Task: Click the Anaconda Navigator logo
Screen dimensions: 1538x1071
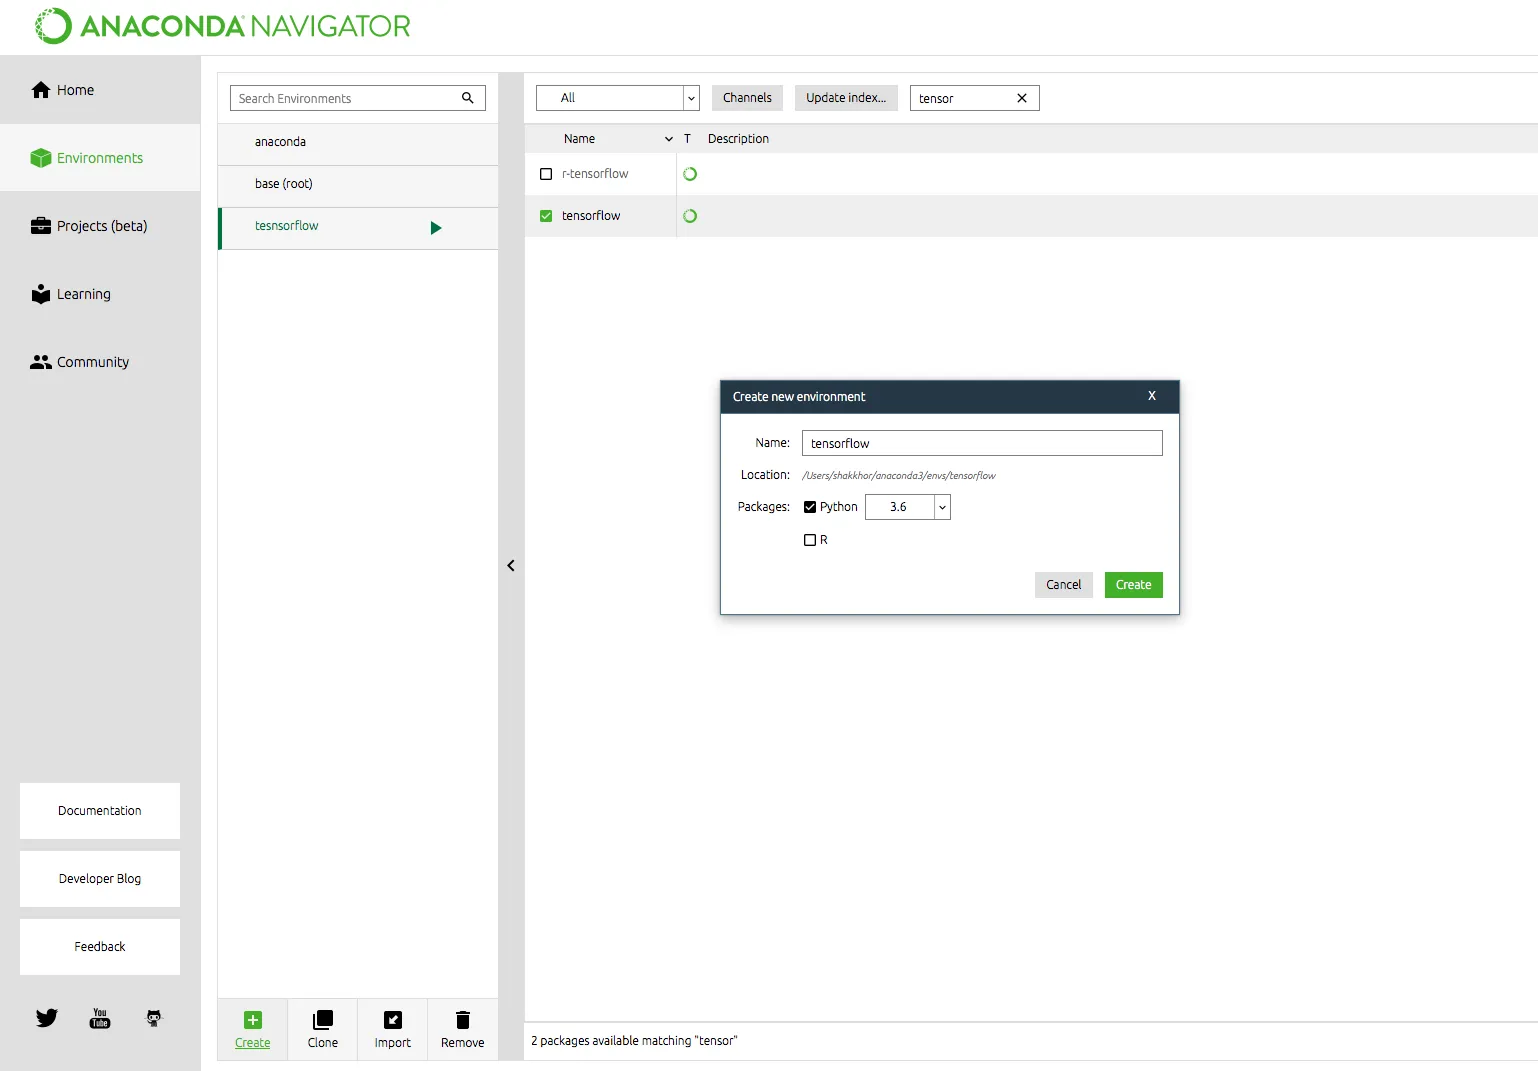Action: (x=222, y=26)
